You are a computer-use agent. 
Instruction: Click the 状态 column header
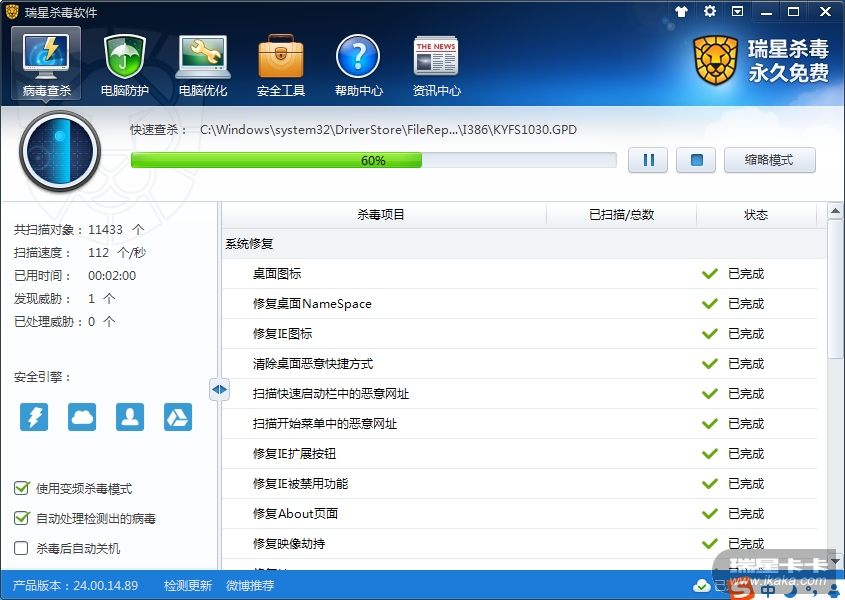click(x=756, y=215)
